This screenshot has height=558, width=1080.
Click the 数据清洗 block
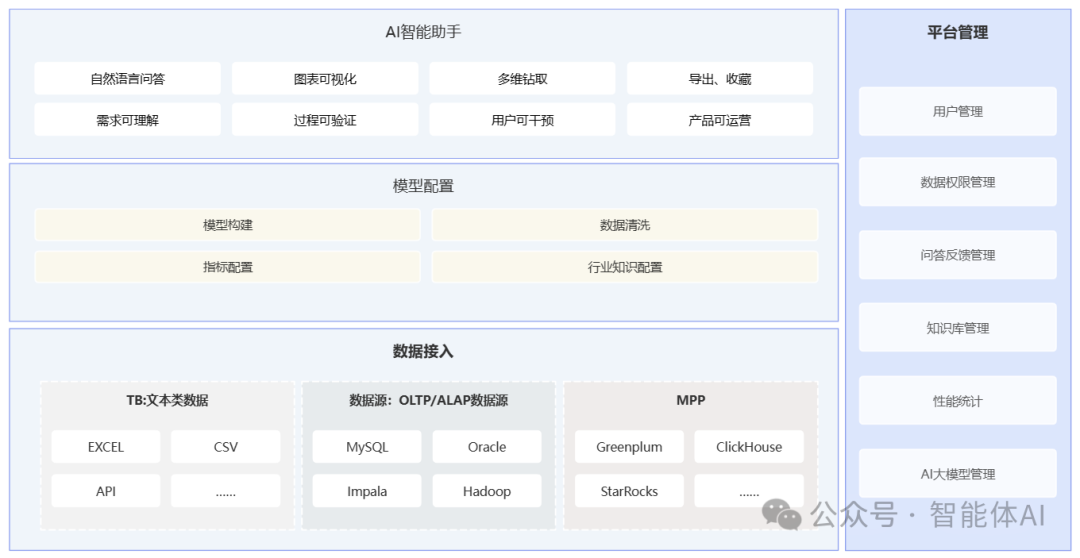coord(624,225)
